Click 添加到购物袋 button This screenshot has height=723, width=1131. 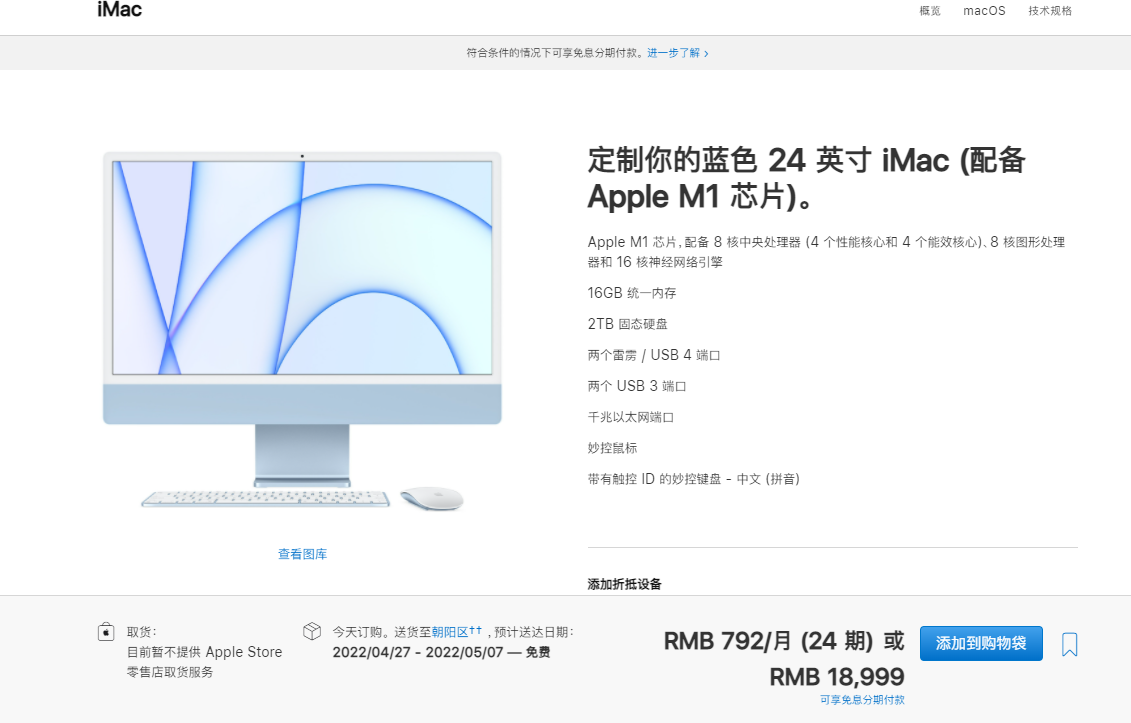coord(981,643)
